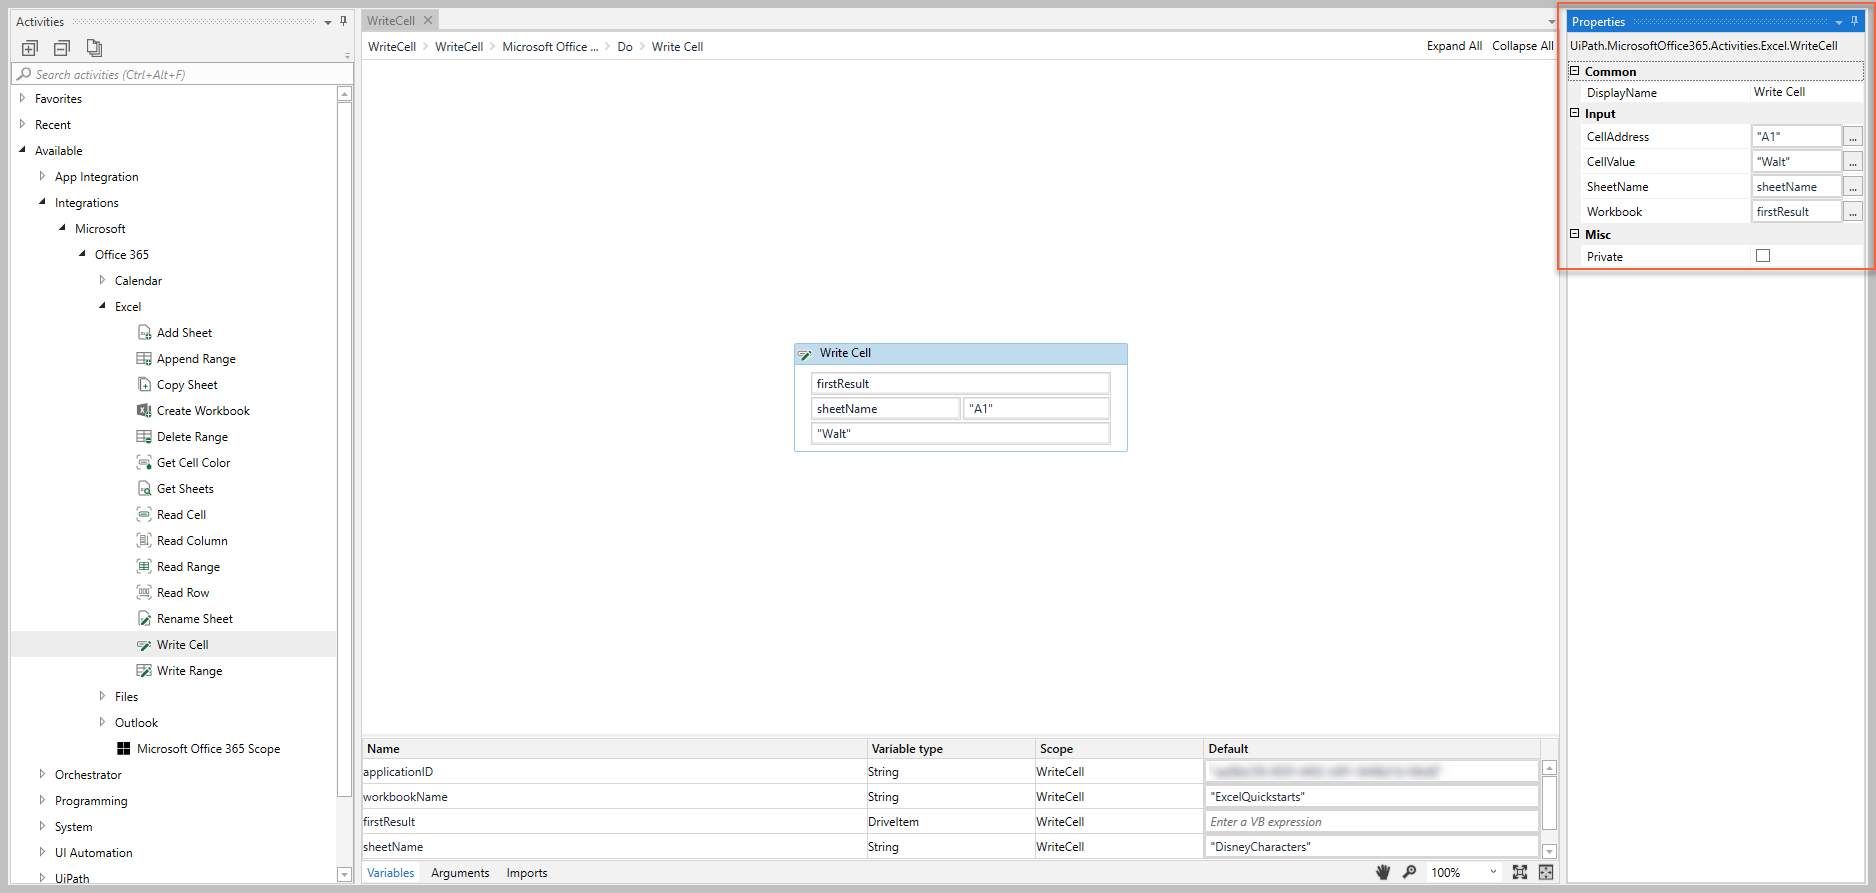This screenshot has width=1876, height=893.
Task: Expand the Orchestrator node
Action: pyautogui.click(x=42, y=774)
